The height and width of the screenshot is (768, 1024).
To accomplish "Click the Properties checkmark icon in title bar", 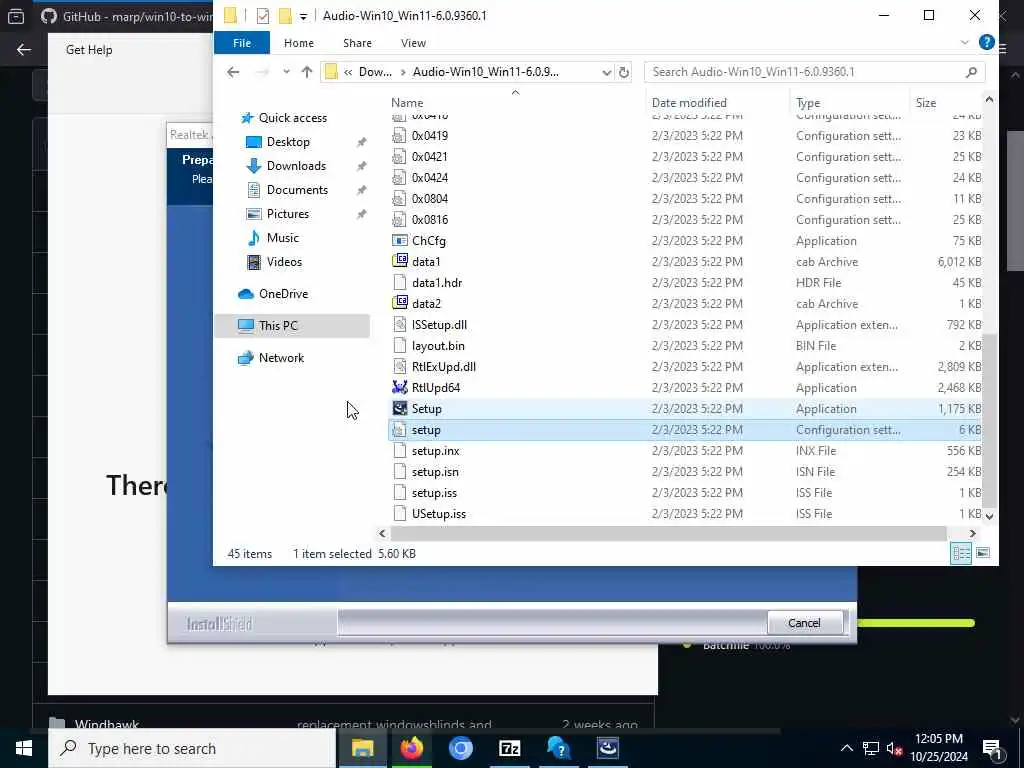I will pos(263,16).
